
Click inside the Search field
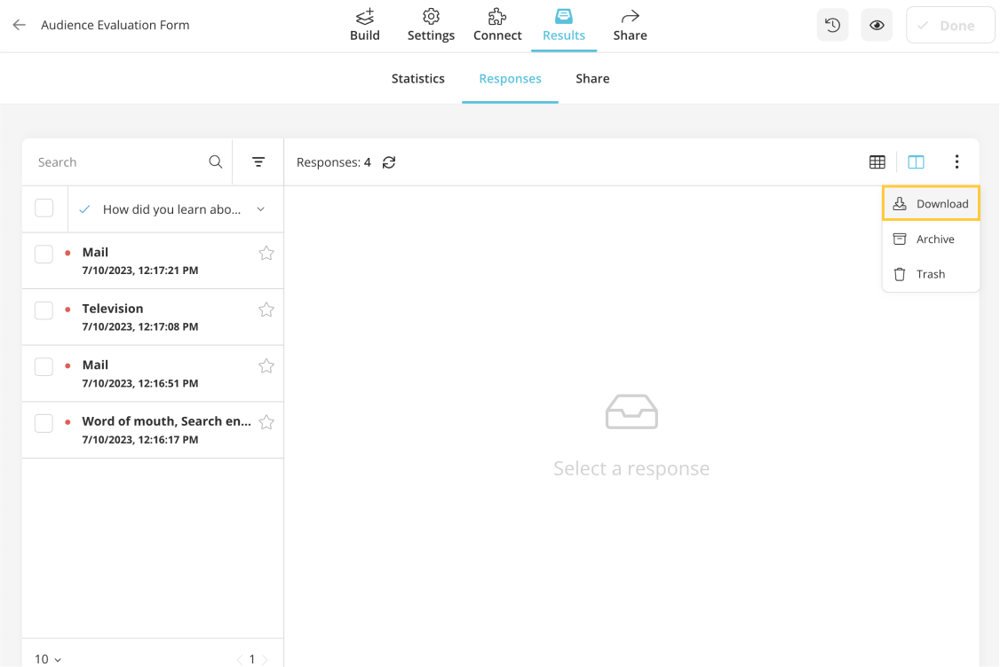[110, 161]
